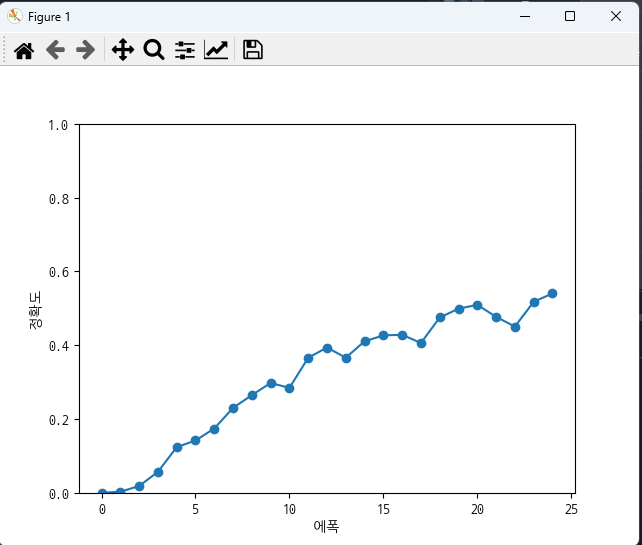Activate the Pan axes tool

123,50
